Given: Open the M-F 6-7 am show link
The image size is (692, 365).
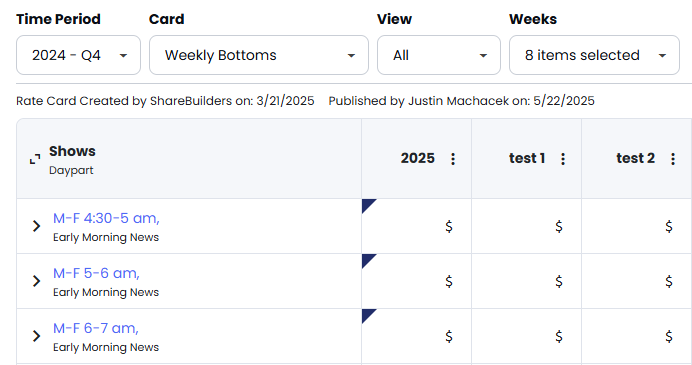Looking at the screenshot, I should 96,328.
